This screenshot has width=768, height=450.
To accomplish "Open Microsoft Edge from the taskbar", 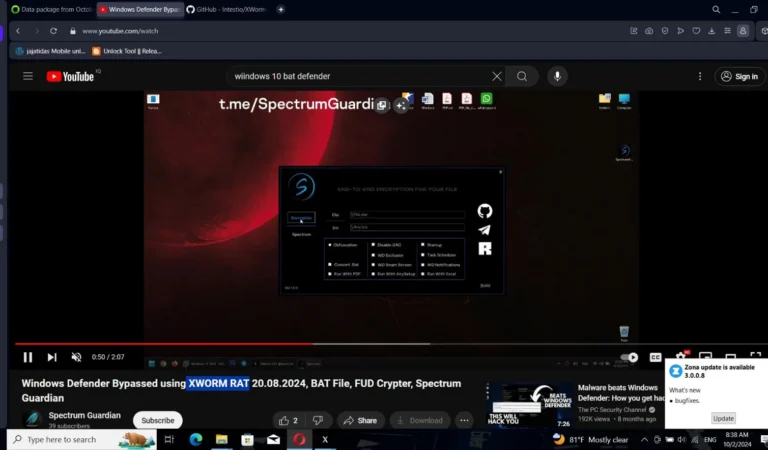I will pyautogui.click(x=196, y=439).
